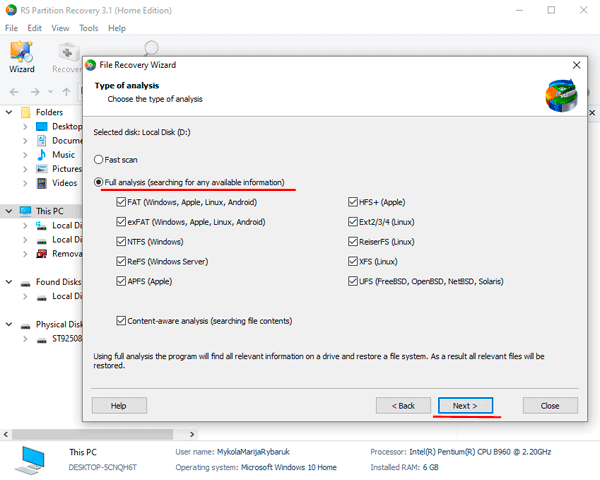Viewport: 600px width, 480px height.
Task: Click the Close button in wizard
Action: tap(550, 405)
